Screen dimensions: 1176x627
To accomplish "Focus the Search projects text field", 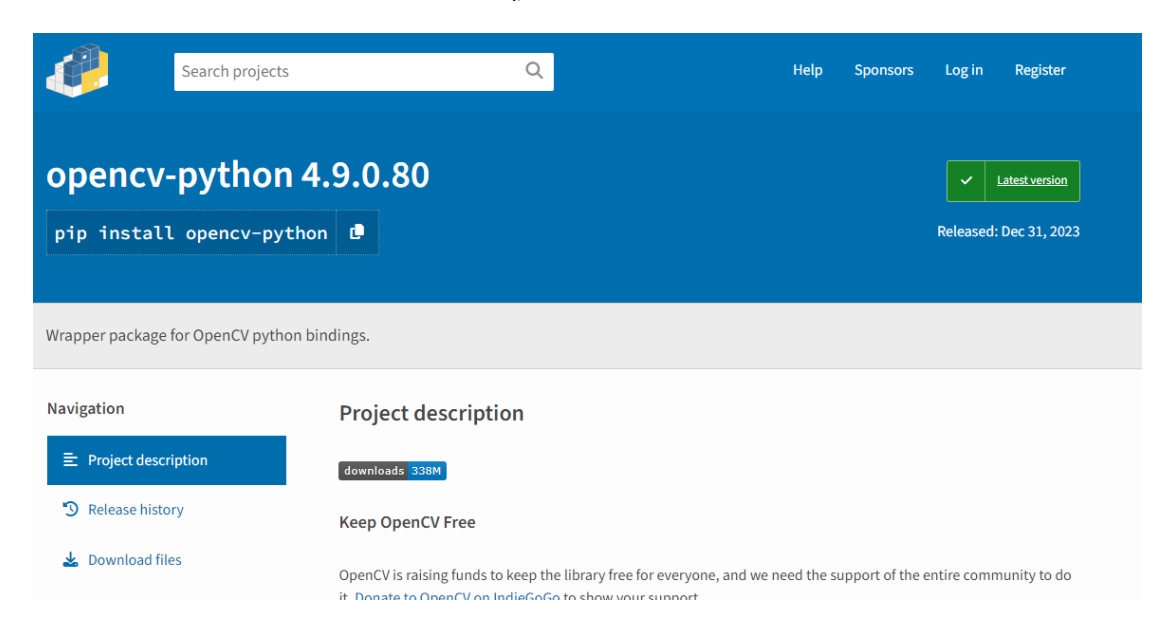I will click(x=345, y=71).
